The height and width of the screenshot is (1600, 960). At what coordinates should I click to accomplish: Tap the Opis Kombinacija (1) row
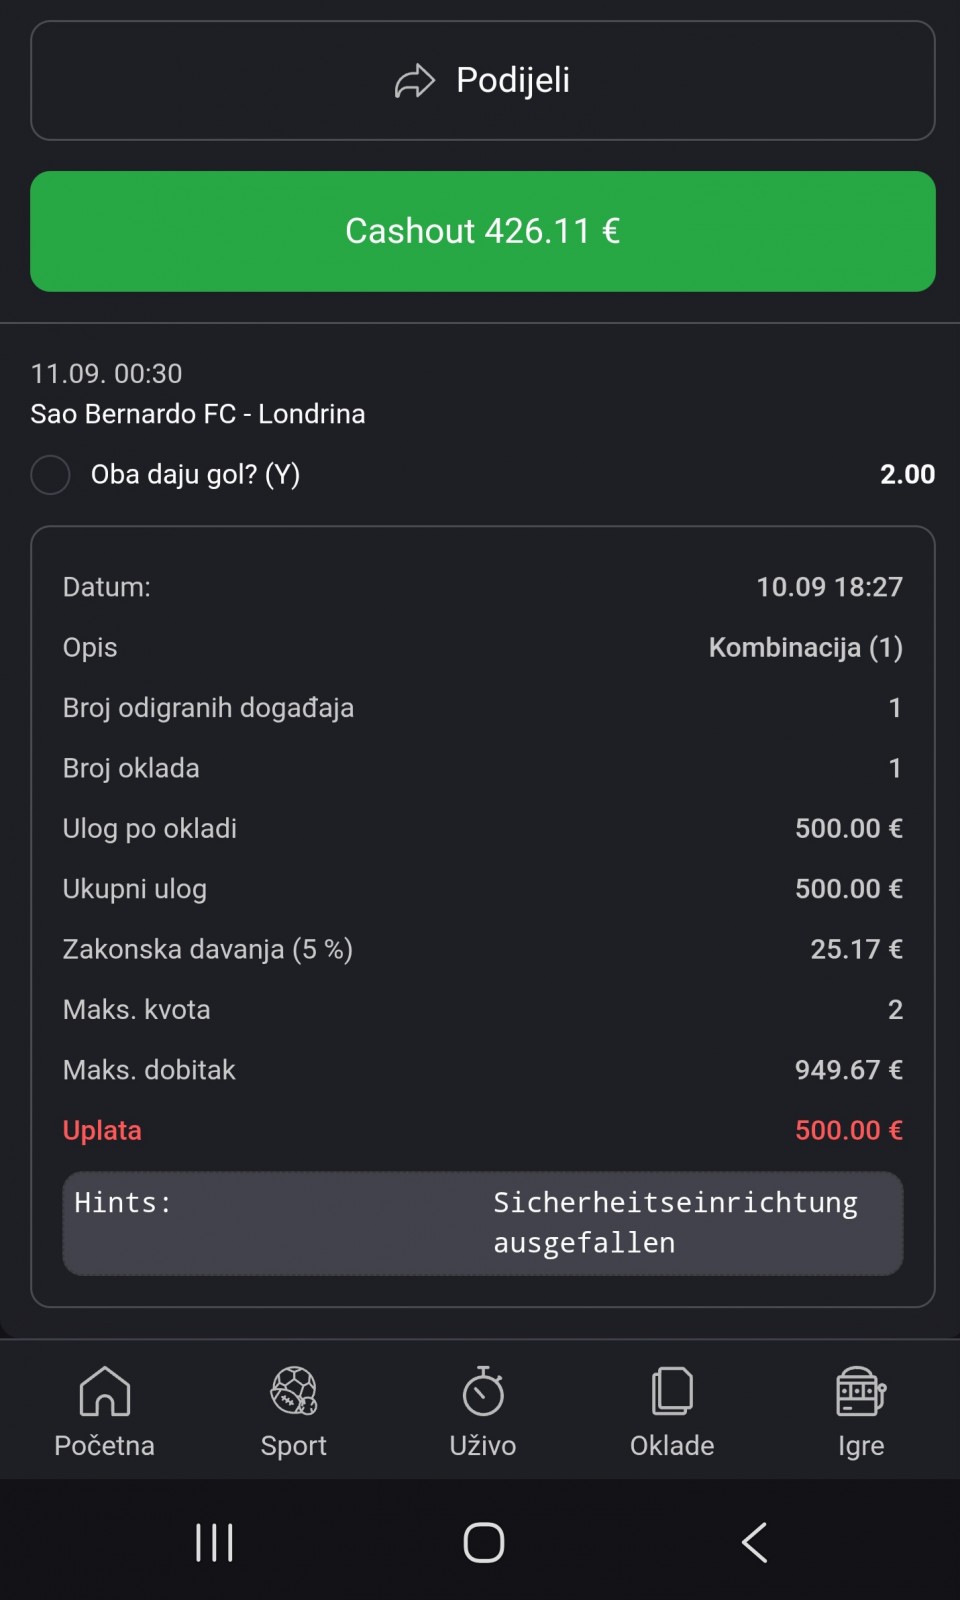(483, 648)
